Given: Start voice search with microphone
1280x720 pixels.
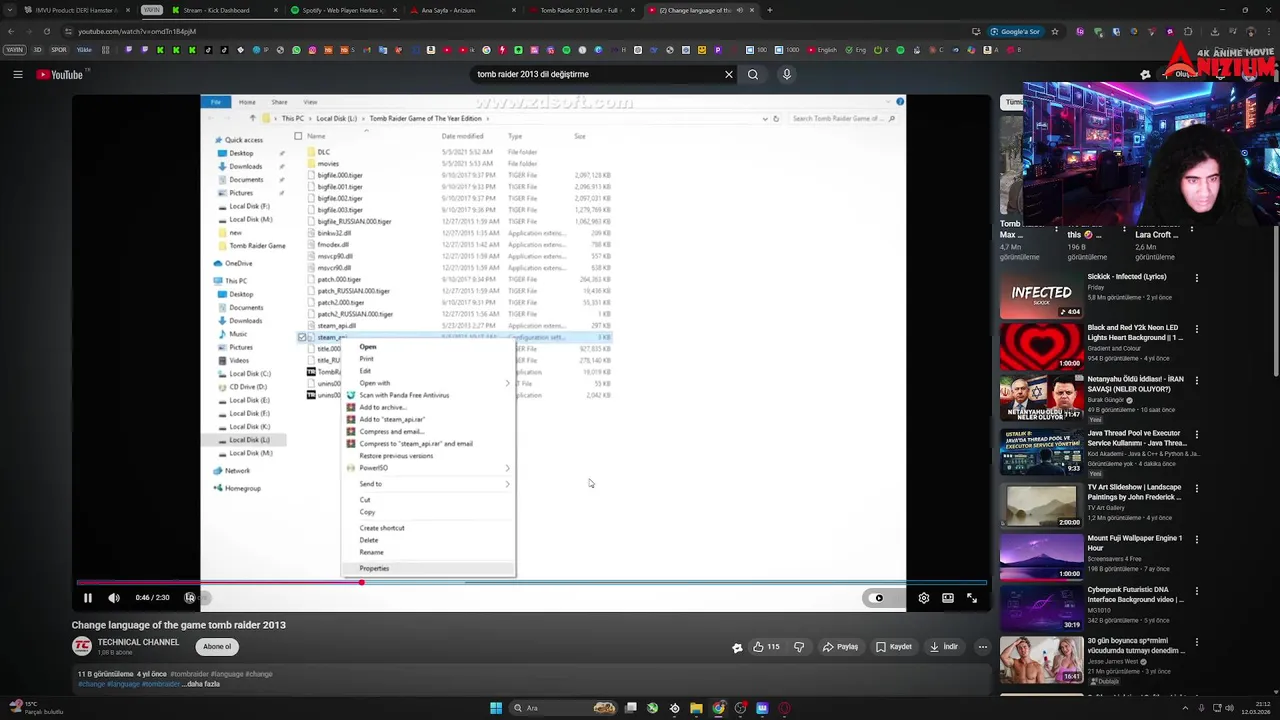Looking at the screenshot, I should 787,74.
